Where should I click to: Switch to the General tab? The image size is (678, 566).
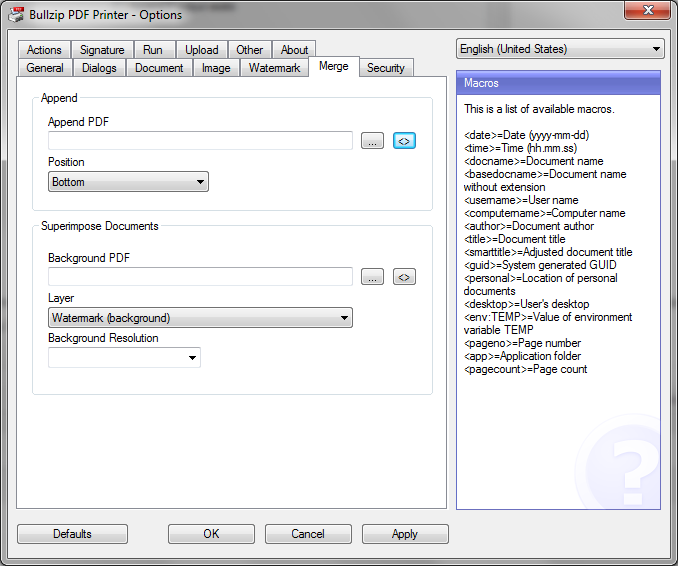coord(45,68)
